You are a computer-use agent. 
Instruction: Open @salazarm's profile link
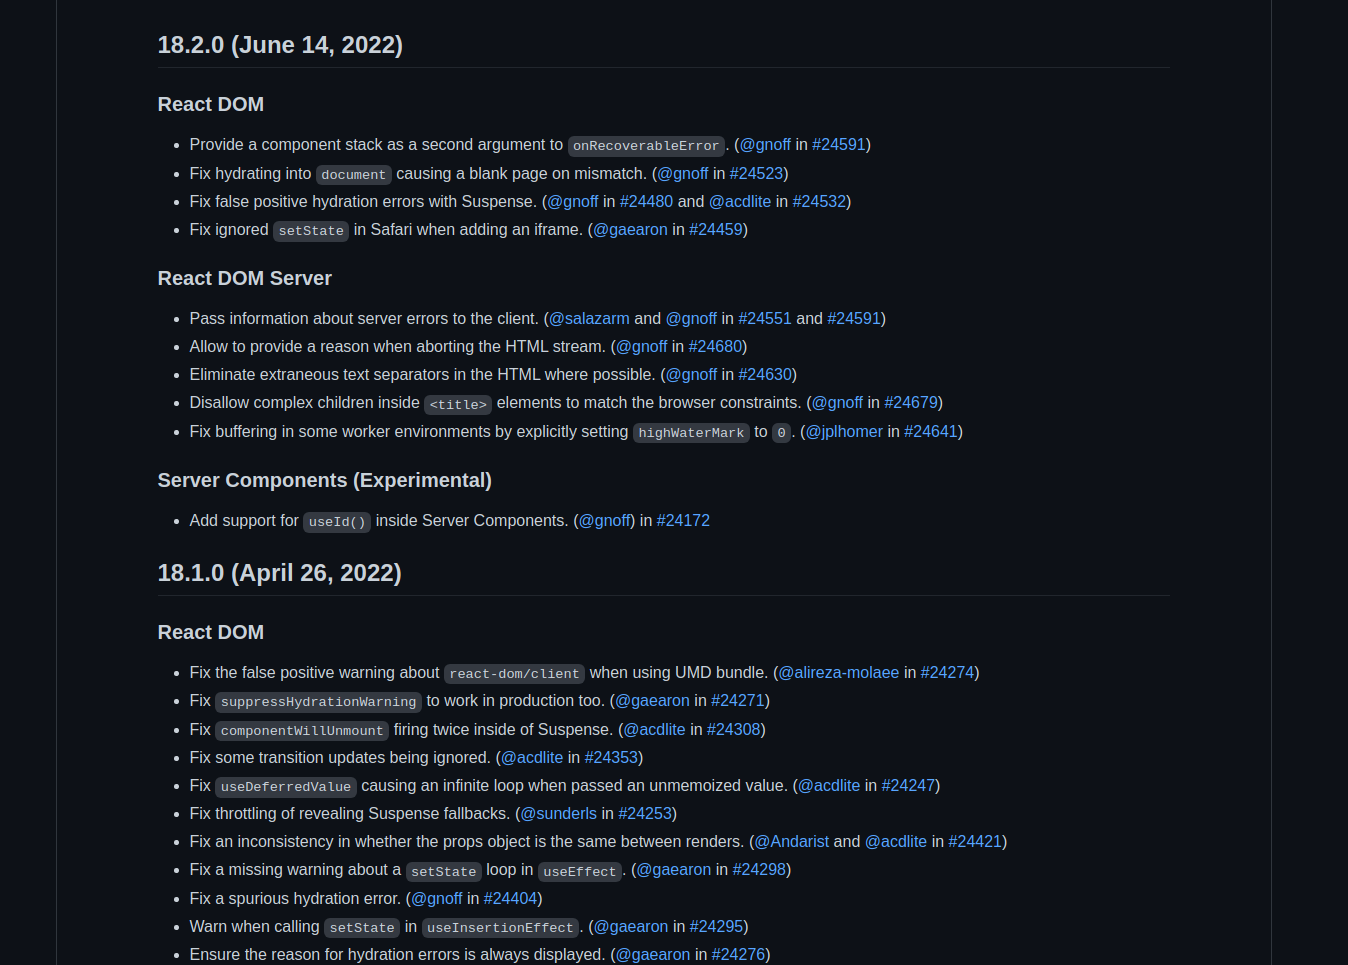click(x=588, y=318)
